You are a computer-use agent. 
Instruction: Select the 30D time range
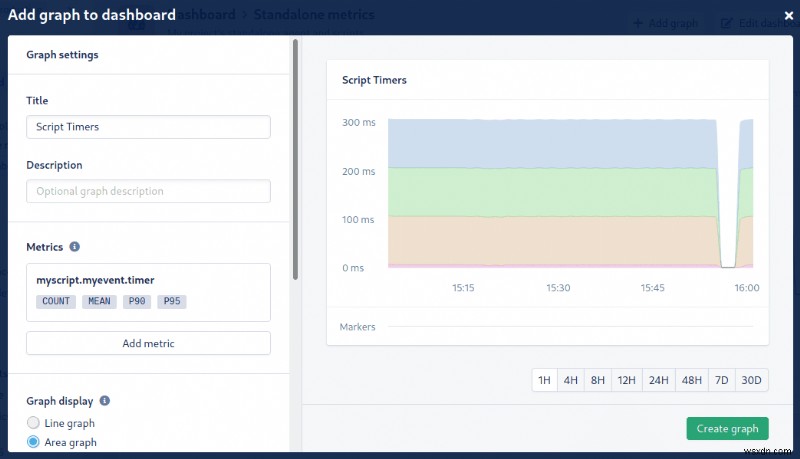[752, 380]
